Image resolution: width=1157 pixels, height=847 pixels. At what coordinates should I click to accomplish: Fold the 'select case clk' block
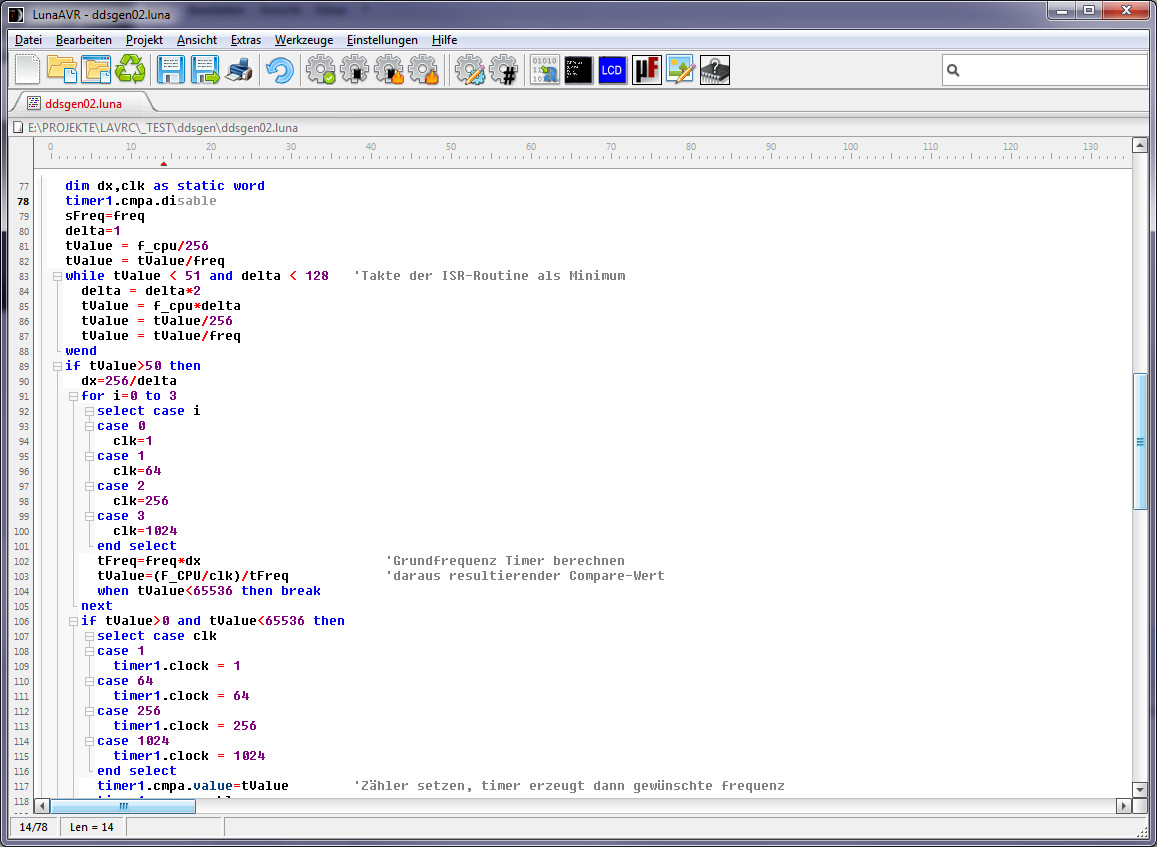[89, 636]
